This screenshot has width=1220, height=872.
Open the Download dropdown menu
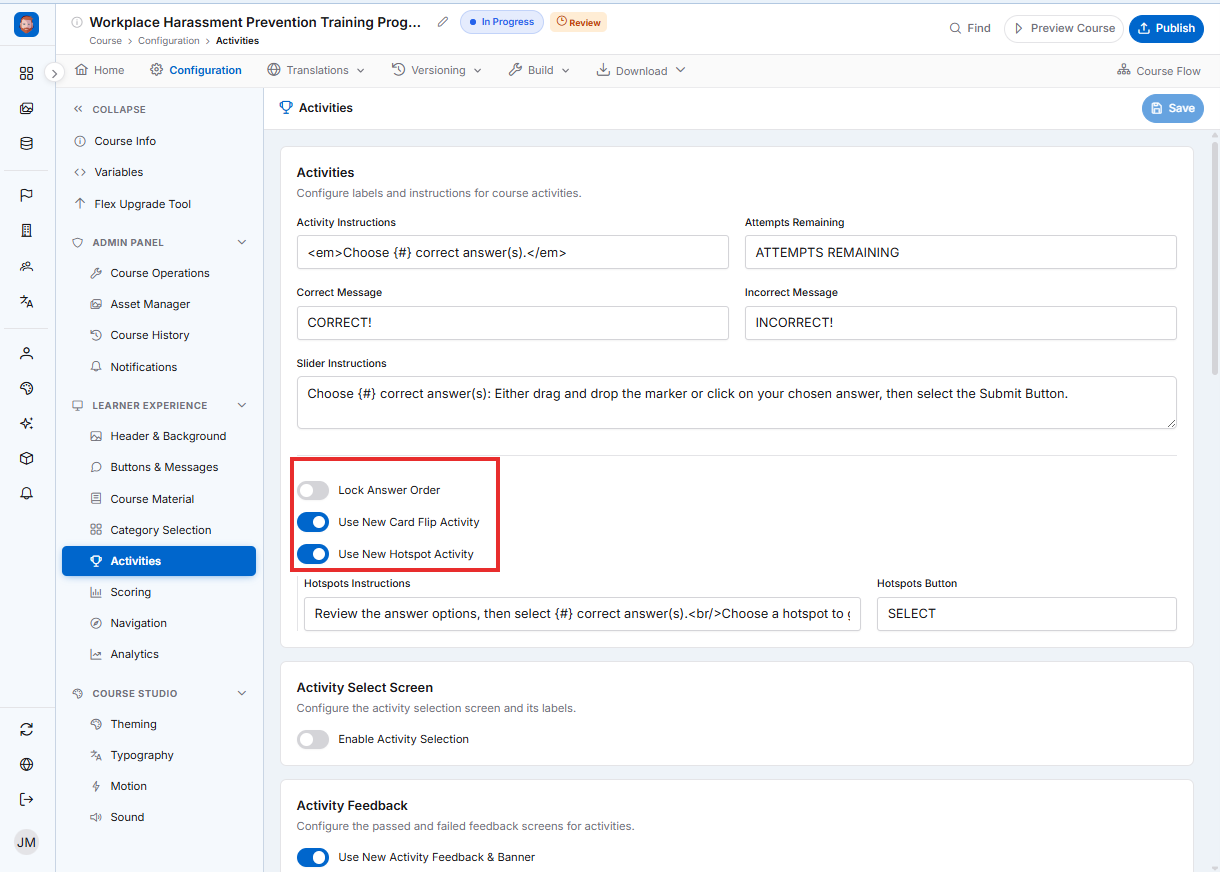(x=641, y=70)
